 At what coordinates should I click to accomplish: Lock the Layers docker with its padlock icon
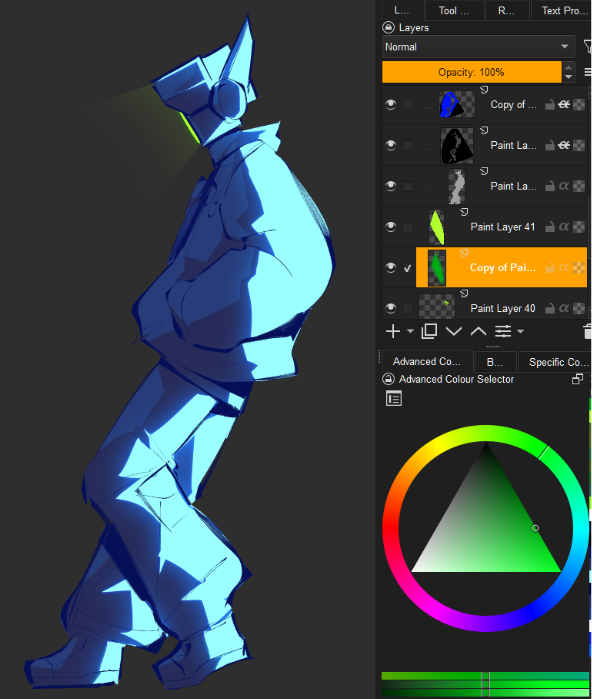click(x=388, y=28)
